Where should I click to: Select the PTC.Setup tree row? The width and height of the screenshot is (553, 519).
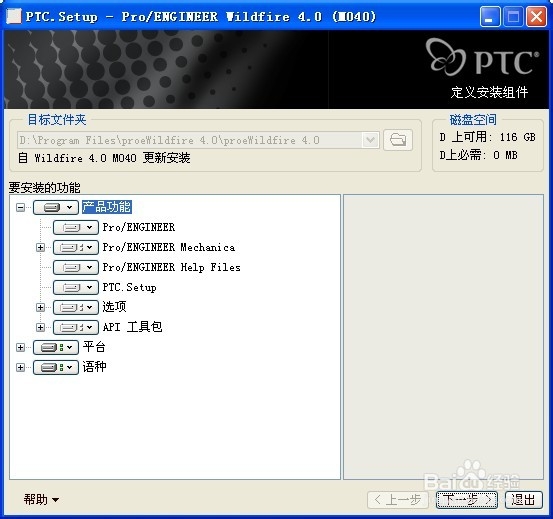[129, 288]
